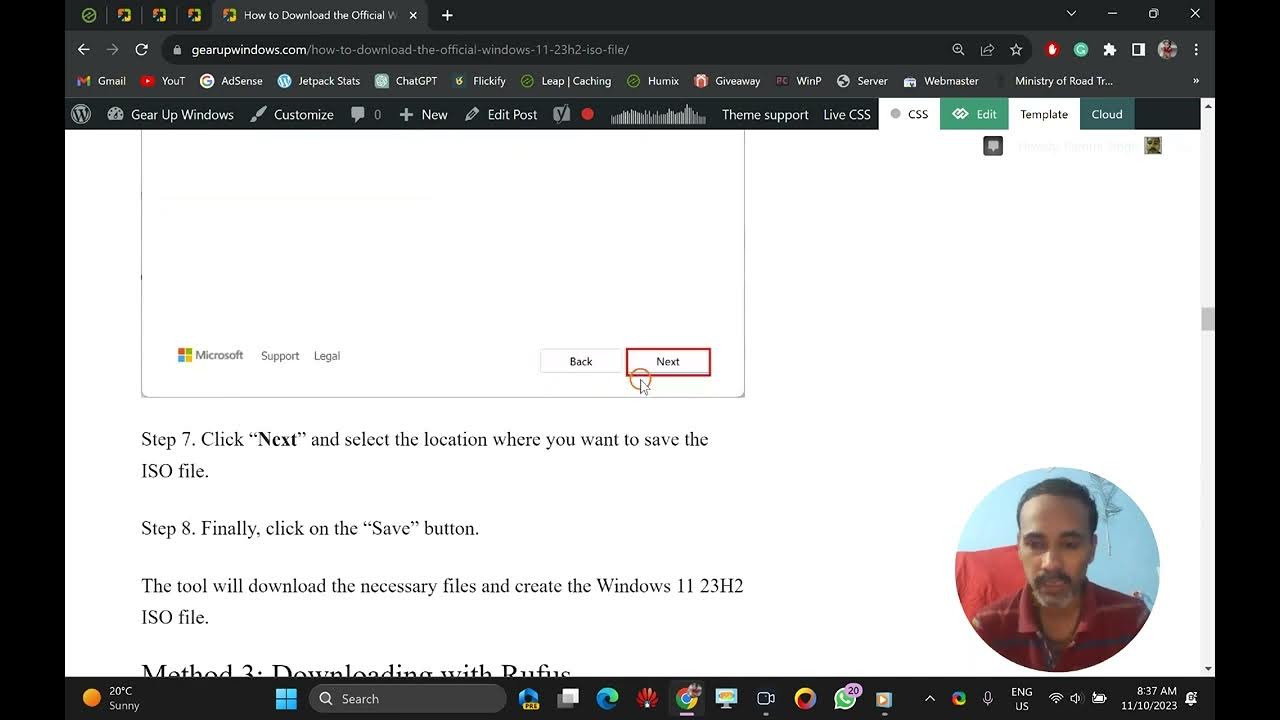Image resolution: width=1280 pixels, height=720 pixels.
Task: Open Theme support in the admin bar
Action: 765,114
